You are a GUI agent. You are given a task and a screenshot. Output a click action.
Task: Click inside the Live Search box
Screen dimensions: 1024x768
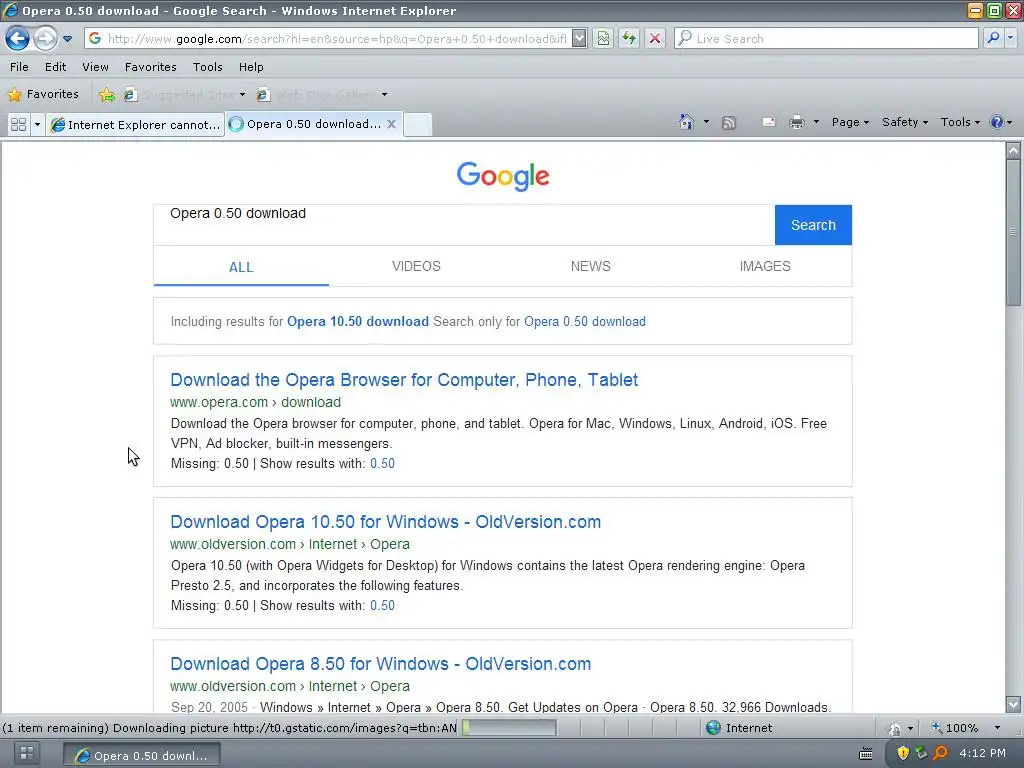click(x=827, y=39)
